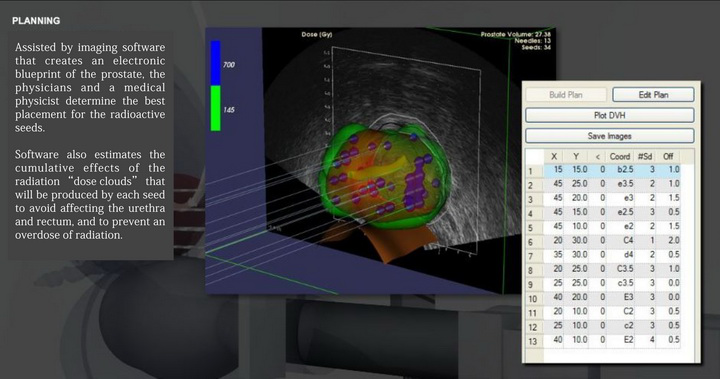Click the PLANNING heading
720x379 pixels.
click(x=36, y=21)
